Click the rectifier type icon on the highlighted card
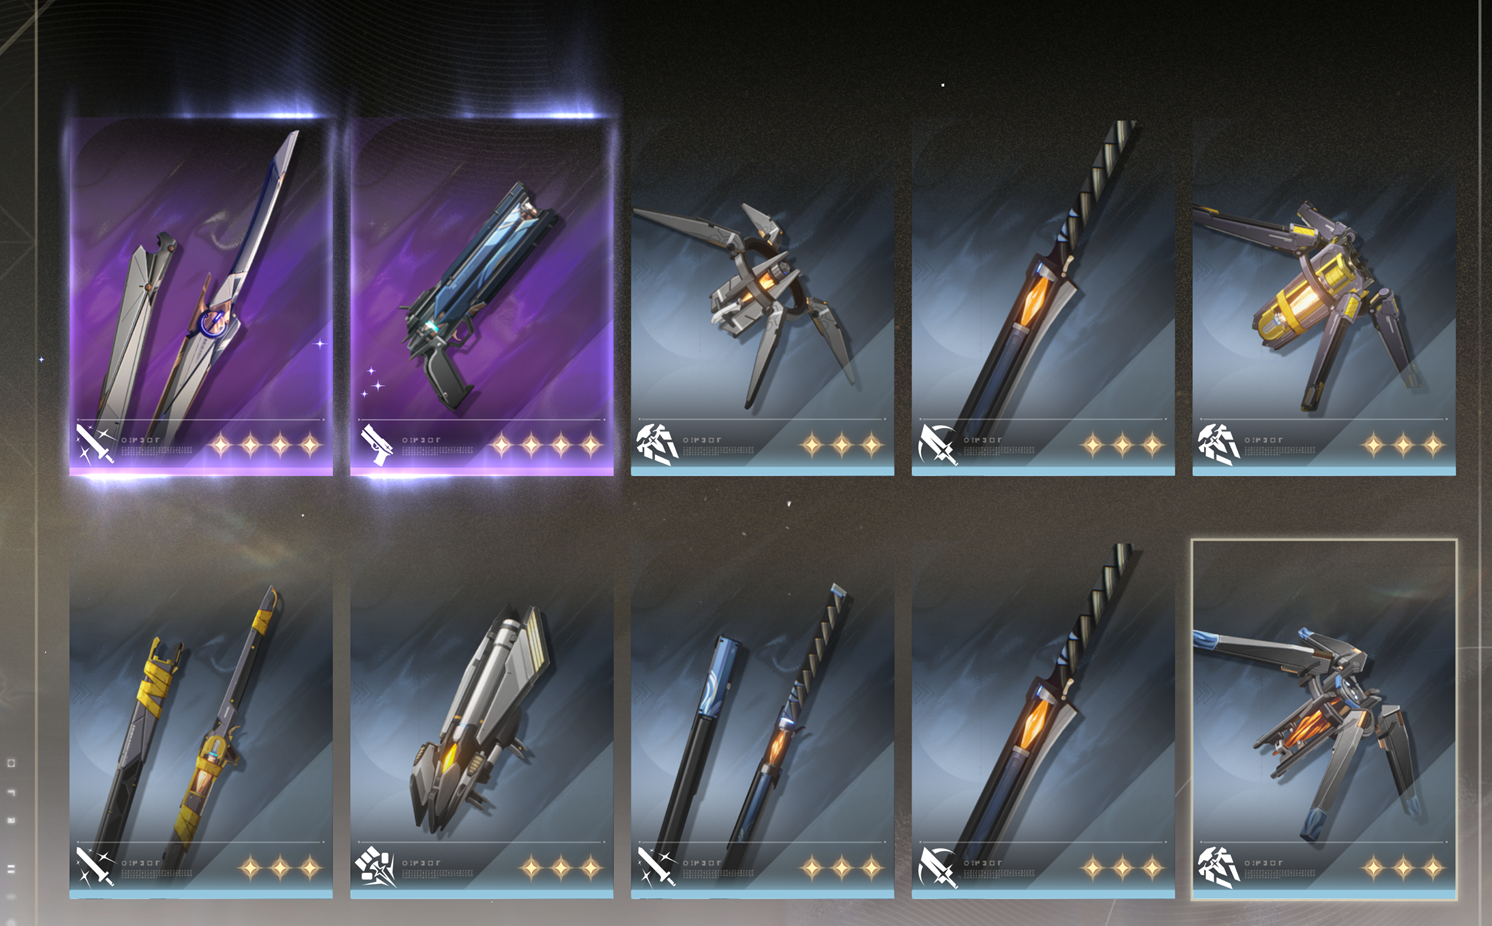The height and width of the screenshot is (926, 1492). [1219, 866]
